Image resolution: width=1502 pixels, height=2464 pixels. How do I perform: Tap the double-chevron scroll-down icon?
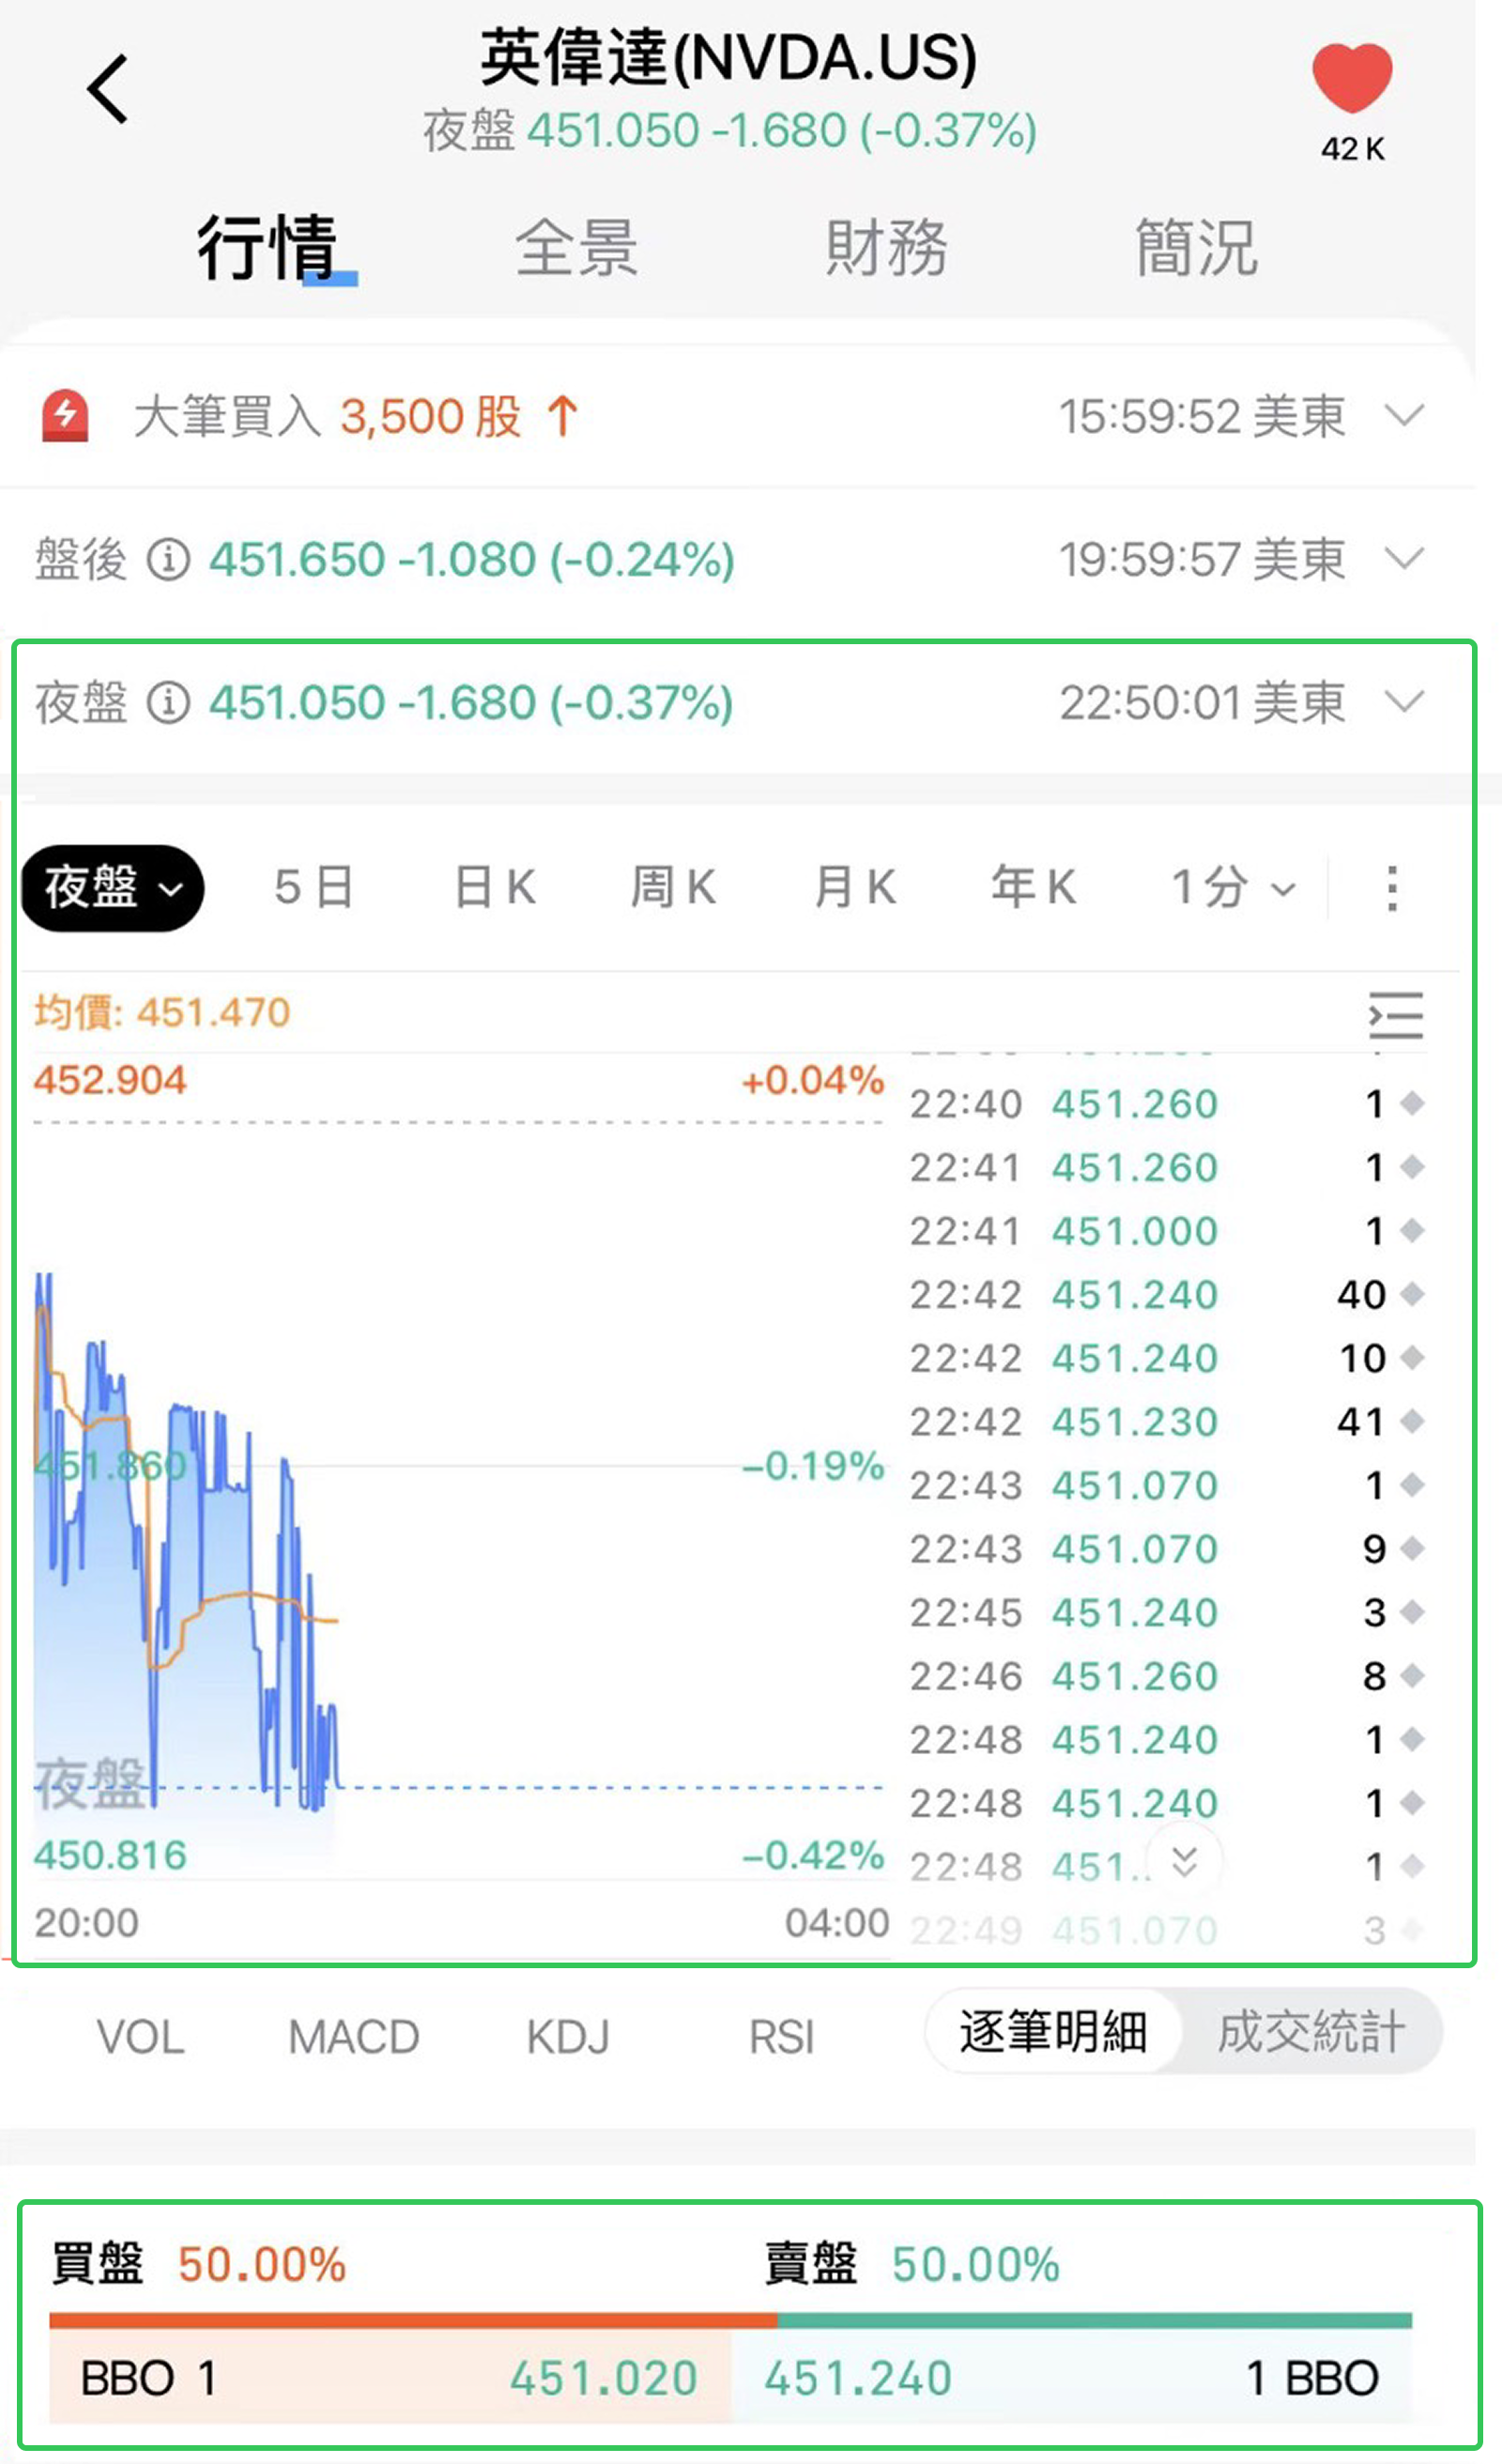pos(1185,1862)
